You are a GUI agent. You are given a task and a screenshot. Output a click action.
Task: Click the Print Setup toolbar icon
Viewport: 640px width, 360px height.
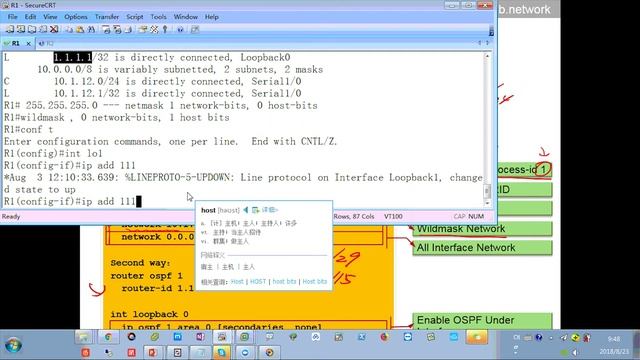click(128, 29)
